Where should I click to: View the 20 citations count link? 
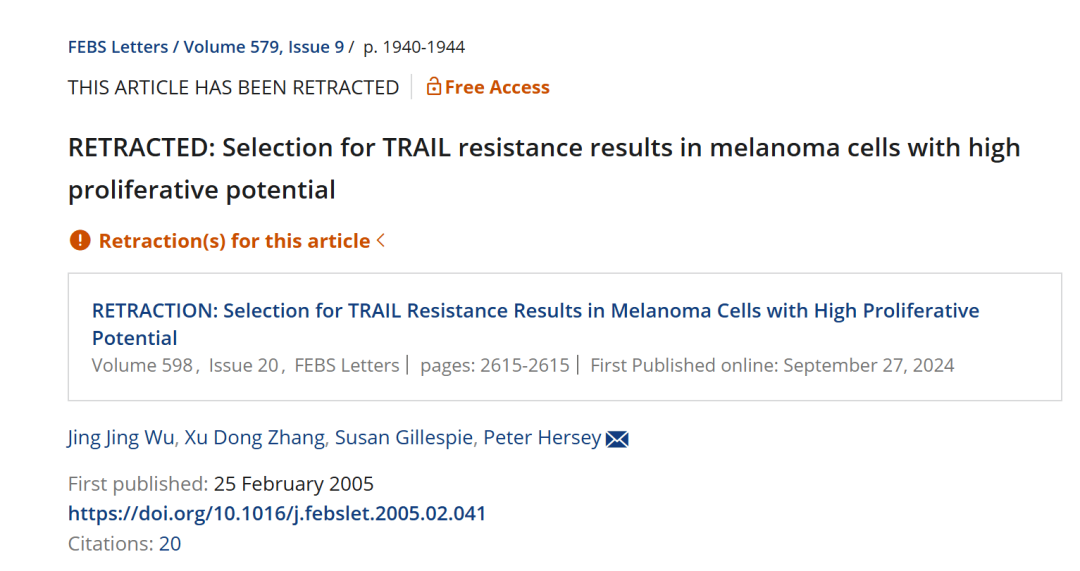pyautogui.click(x=170, y=543)
